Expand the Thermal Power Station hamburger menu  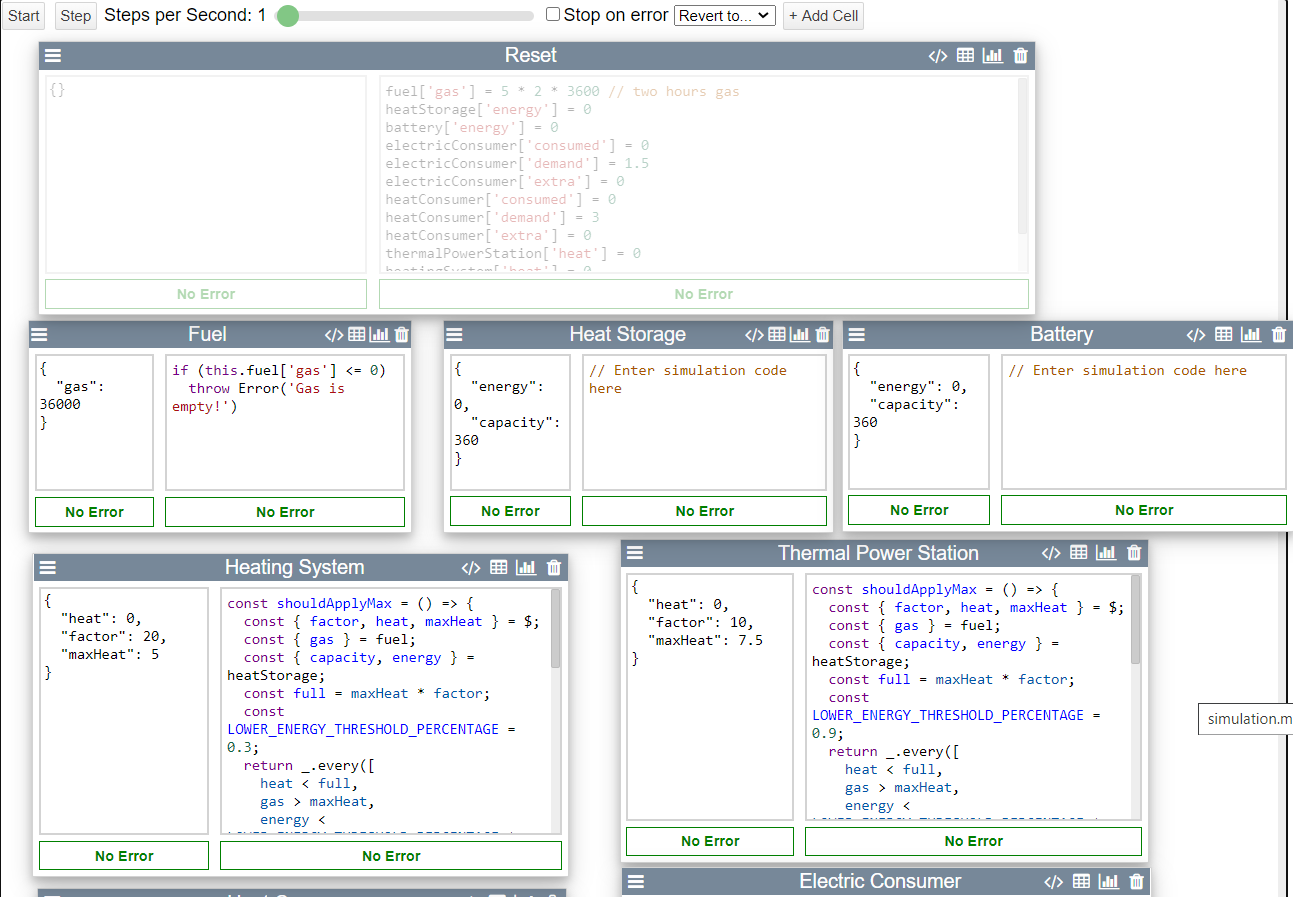(635, 553)
